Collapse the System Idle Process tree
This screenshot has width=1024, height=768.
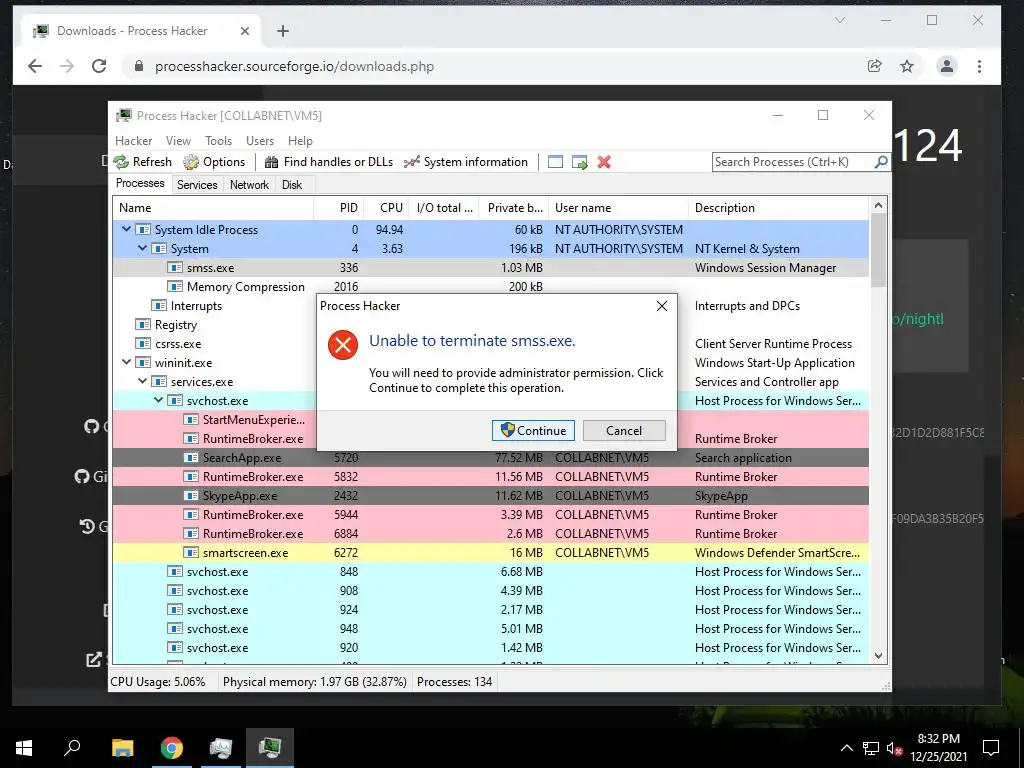(x=126, y=229)
